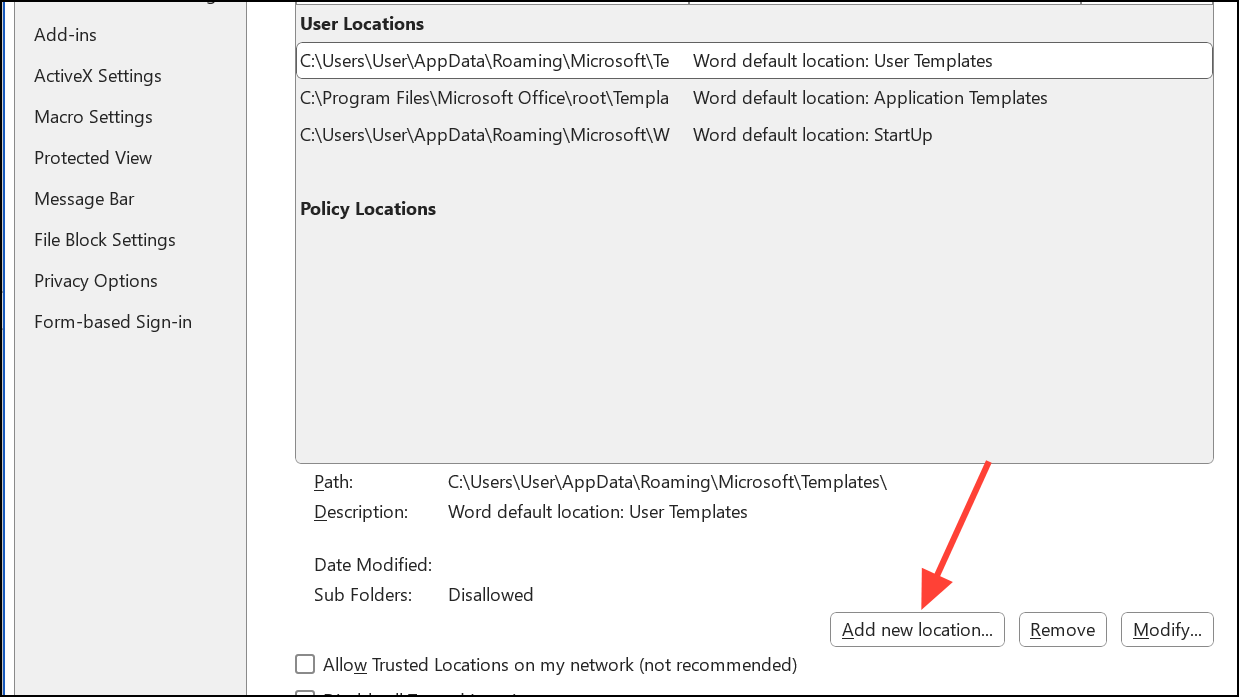Show File Block Settings
The width and height of the screenshot is (1239, 697).
click(104, 240)
